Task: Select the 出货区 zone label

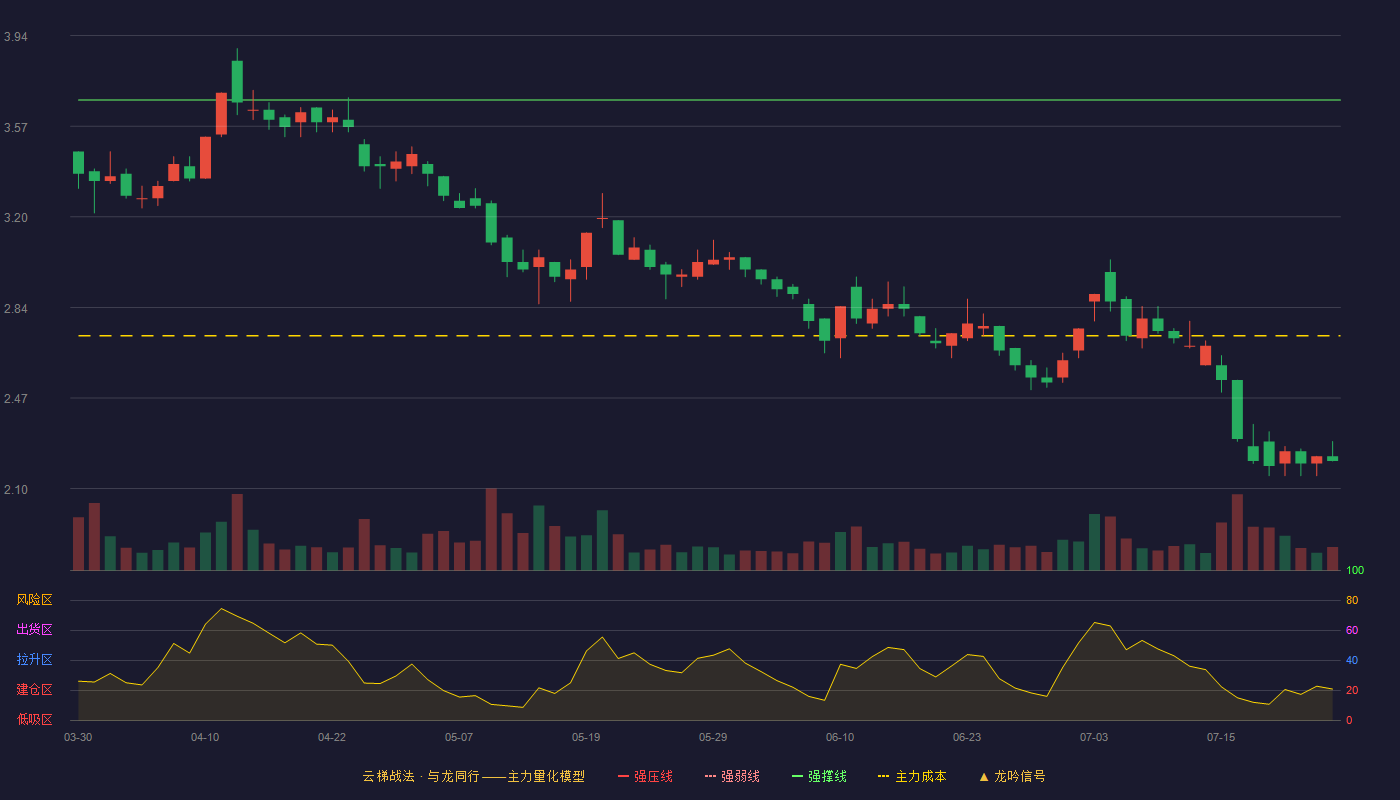Action: coord(34,630)
